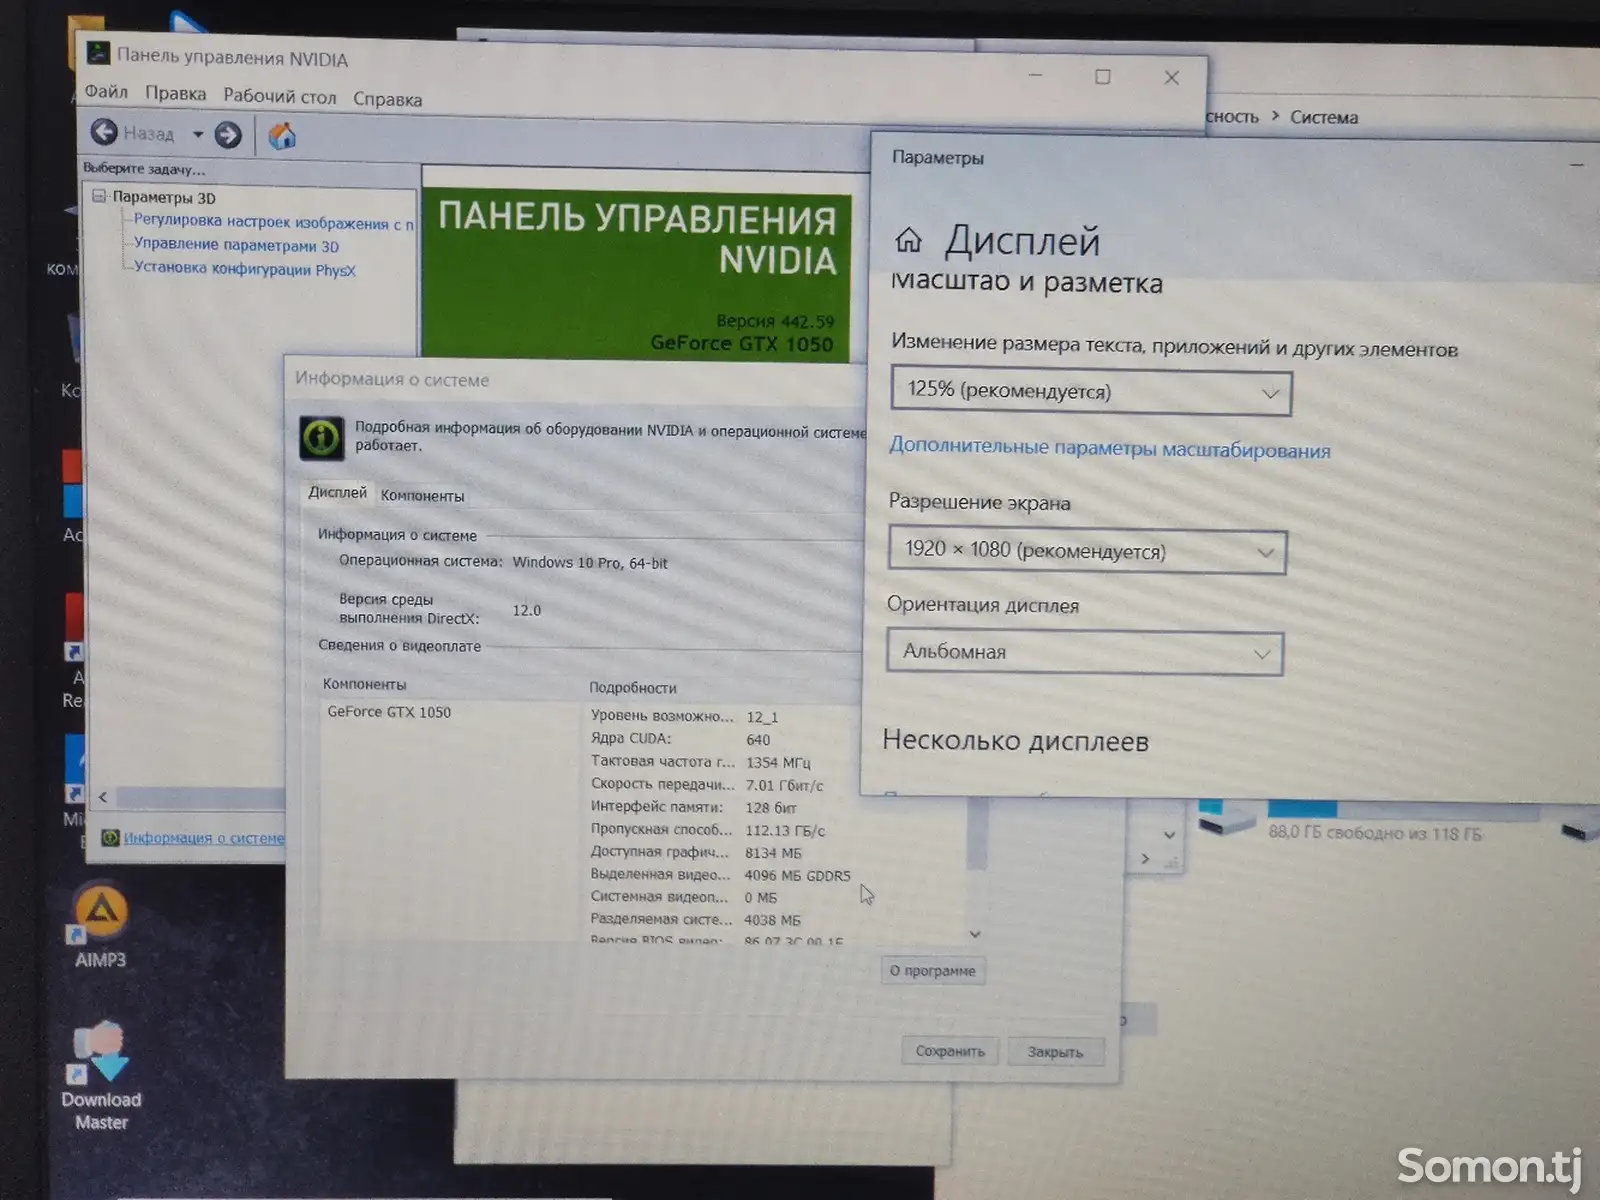The image size is (1600, 1200).
Task: Click the Интерфейс памяти 128 бит row
Action: coord(693,807)
